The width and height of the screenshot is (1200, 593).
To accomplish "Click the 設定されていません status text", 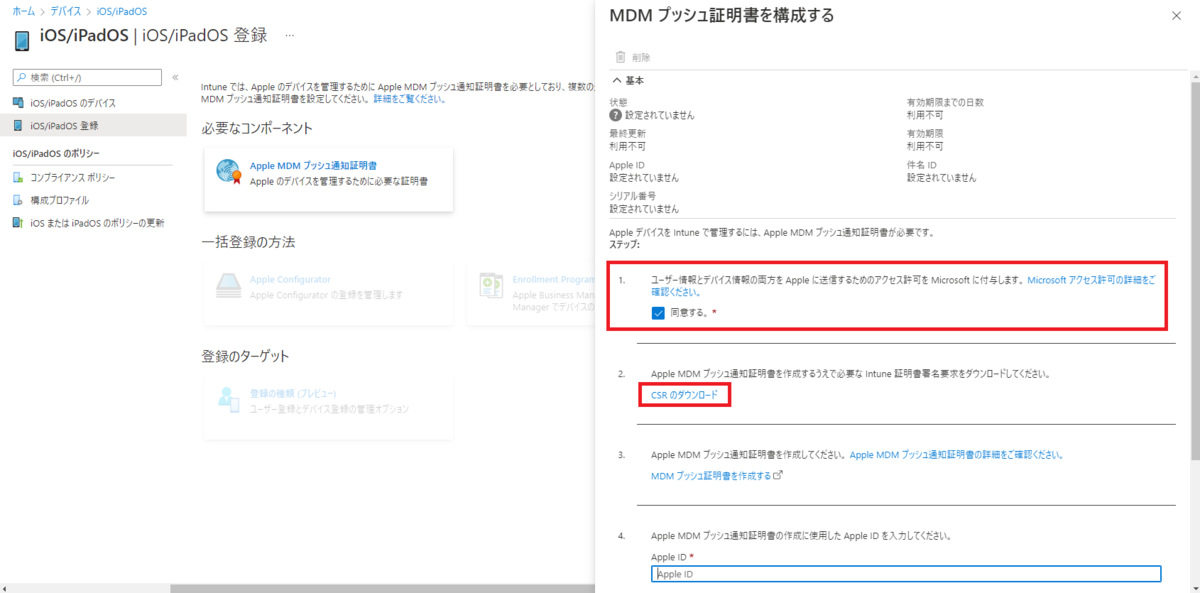I will [660, 115].
